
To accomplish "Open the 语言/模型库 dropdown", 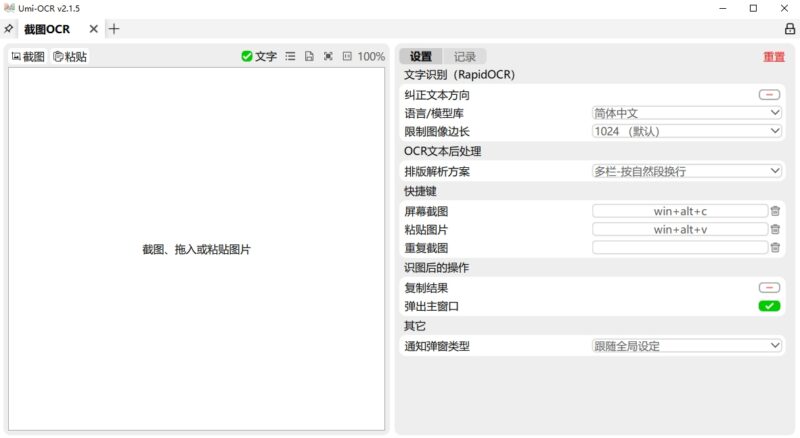I will (687, 113).
